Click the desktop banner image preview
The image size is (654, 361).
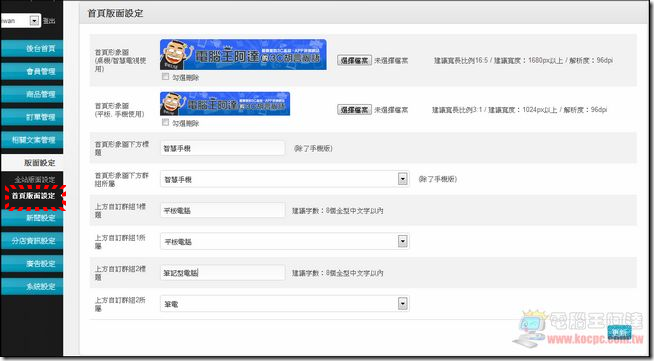tap(243, 55)
